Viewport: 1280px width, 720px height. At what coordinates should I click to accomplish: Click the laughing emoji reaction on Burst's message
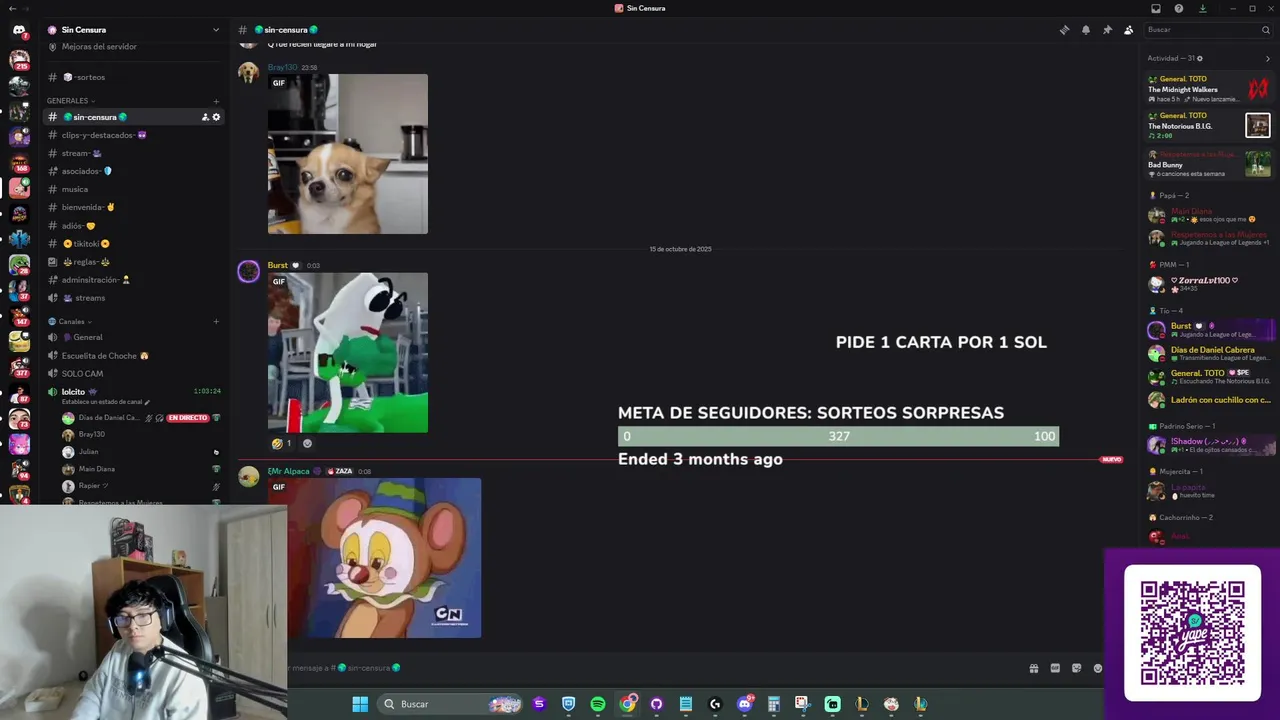pos(281,443)
